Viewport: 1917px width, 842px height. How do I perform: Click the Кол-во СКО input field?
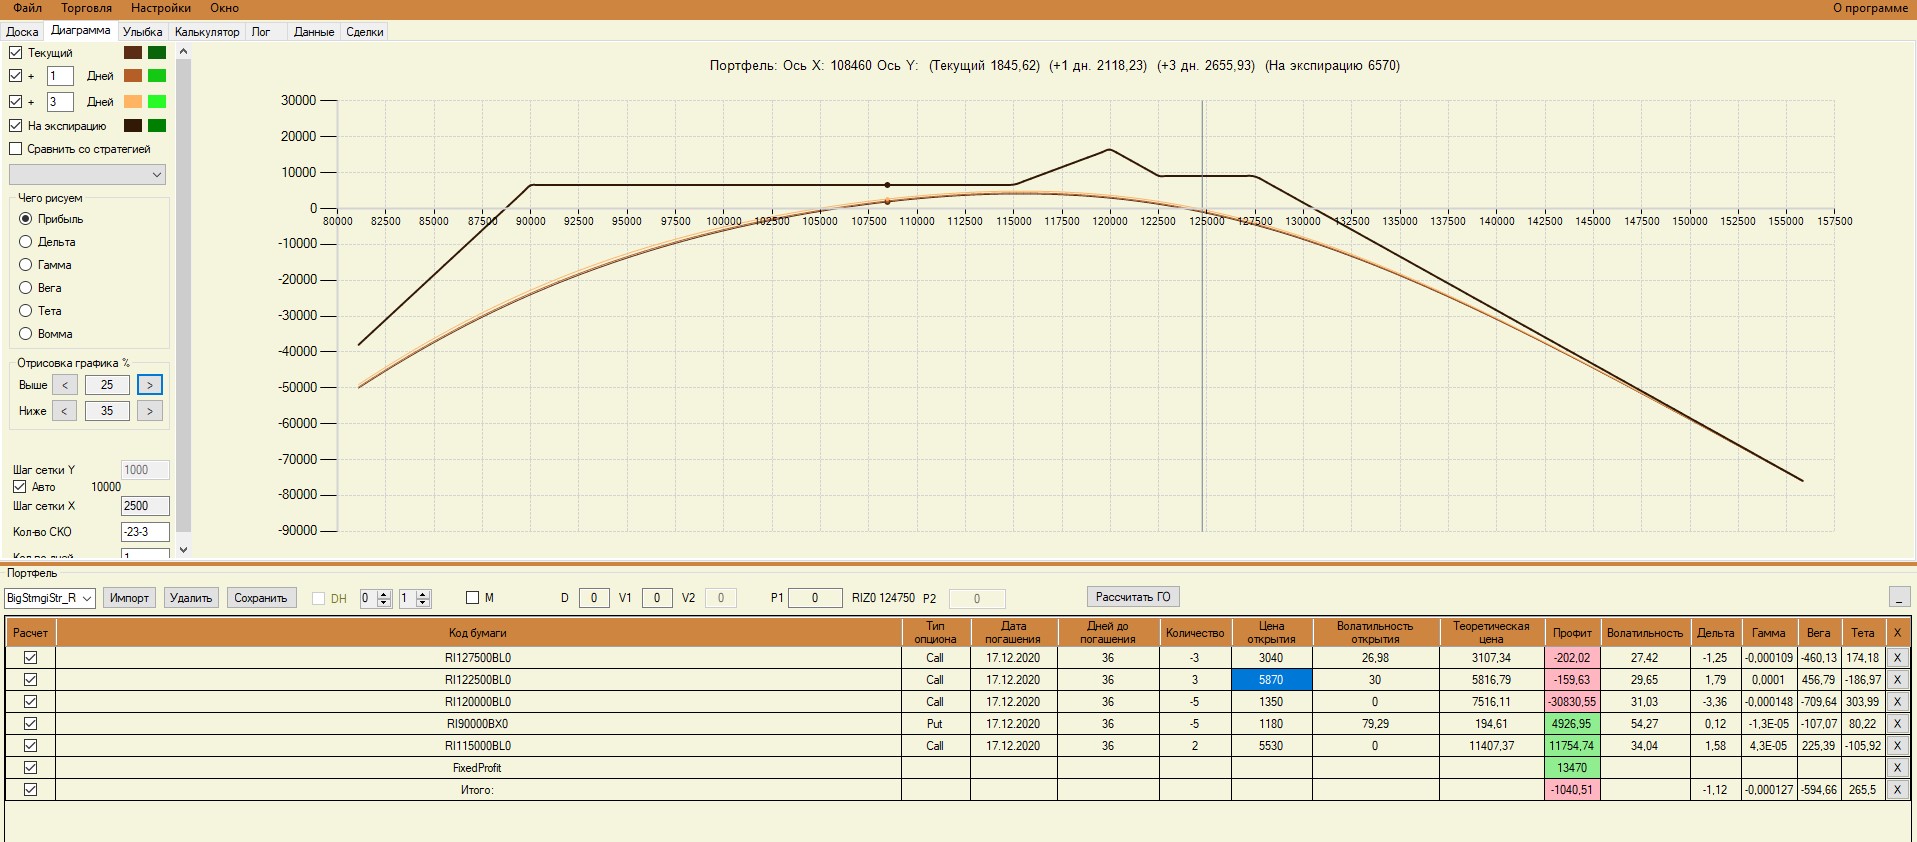coord(145,532)
